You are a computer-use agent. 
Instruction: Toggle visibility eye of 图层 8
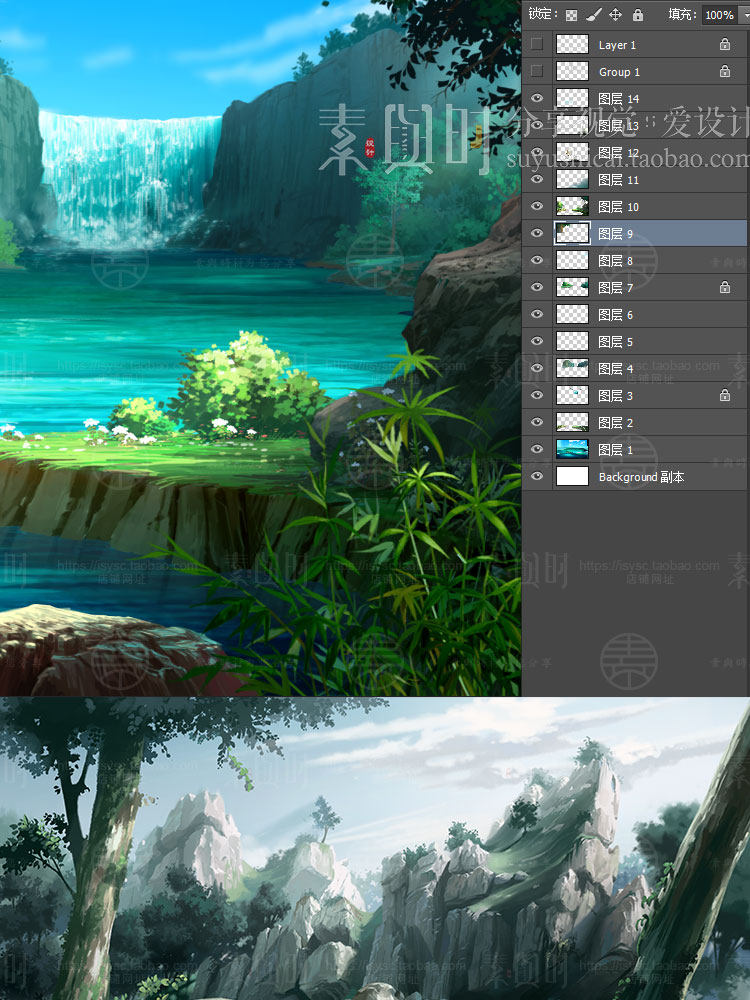(537, 260)
